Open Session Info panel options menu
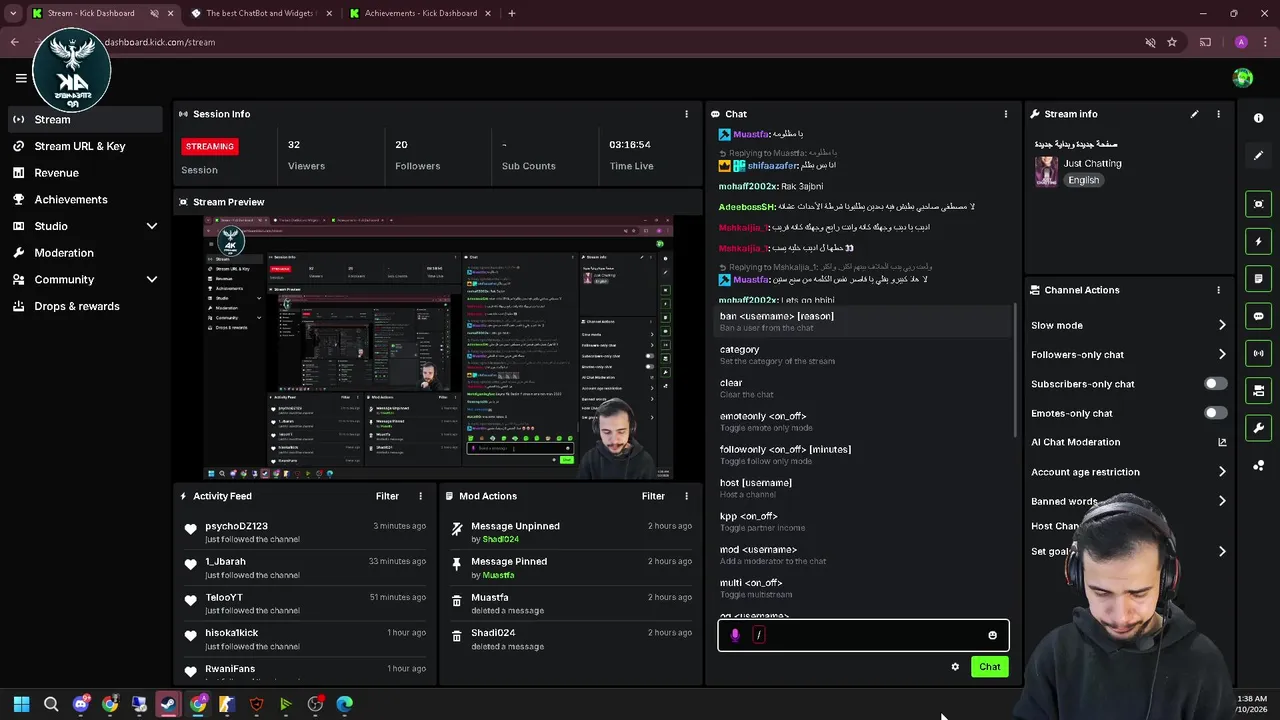This screenshot has height=720, width=1280. (x=686, y=114)
